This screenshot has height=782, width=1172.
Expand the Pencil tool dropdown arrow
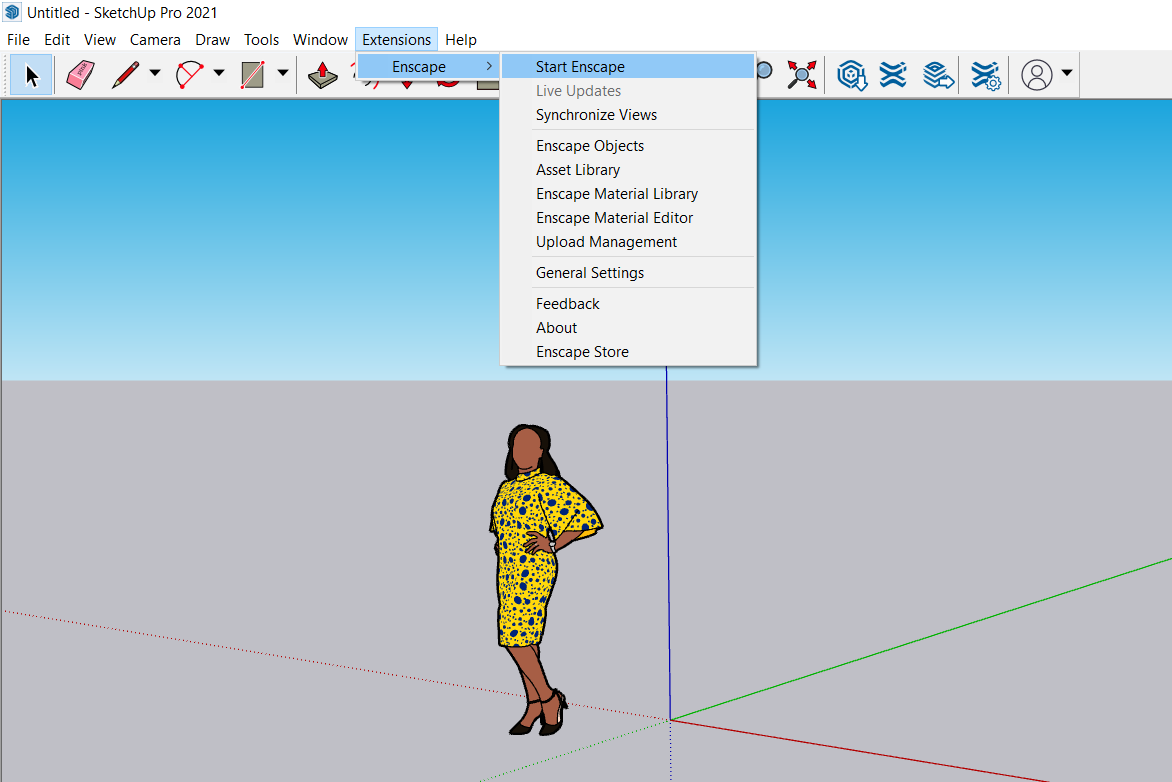[154, 73]
